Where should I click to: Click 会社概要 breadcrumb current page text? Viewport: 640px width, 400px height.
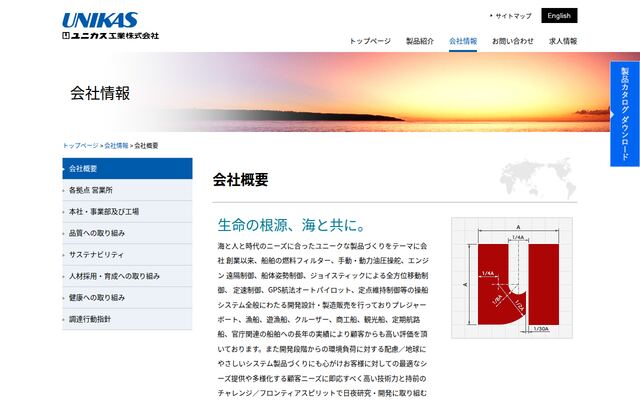[146, 145]
